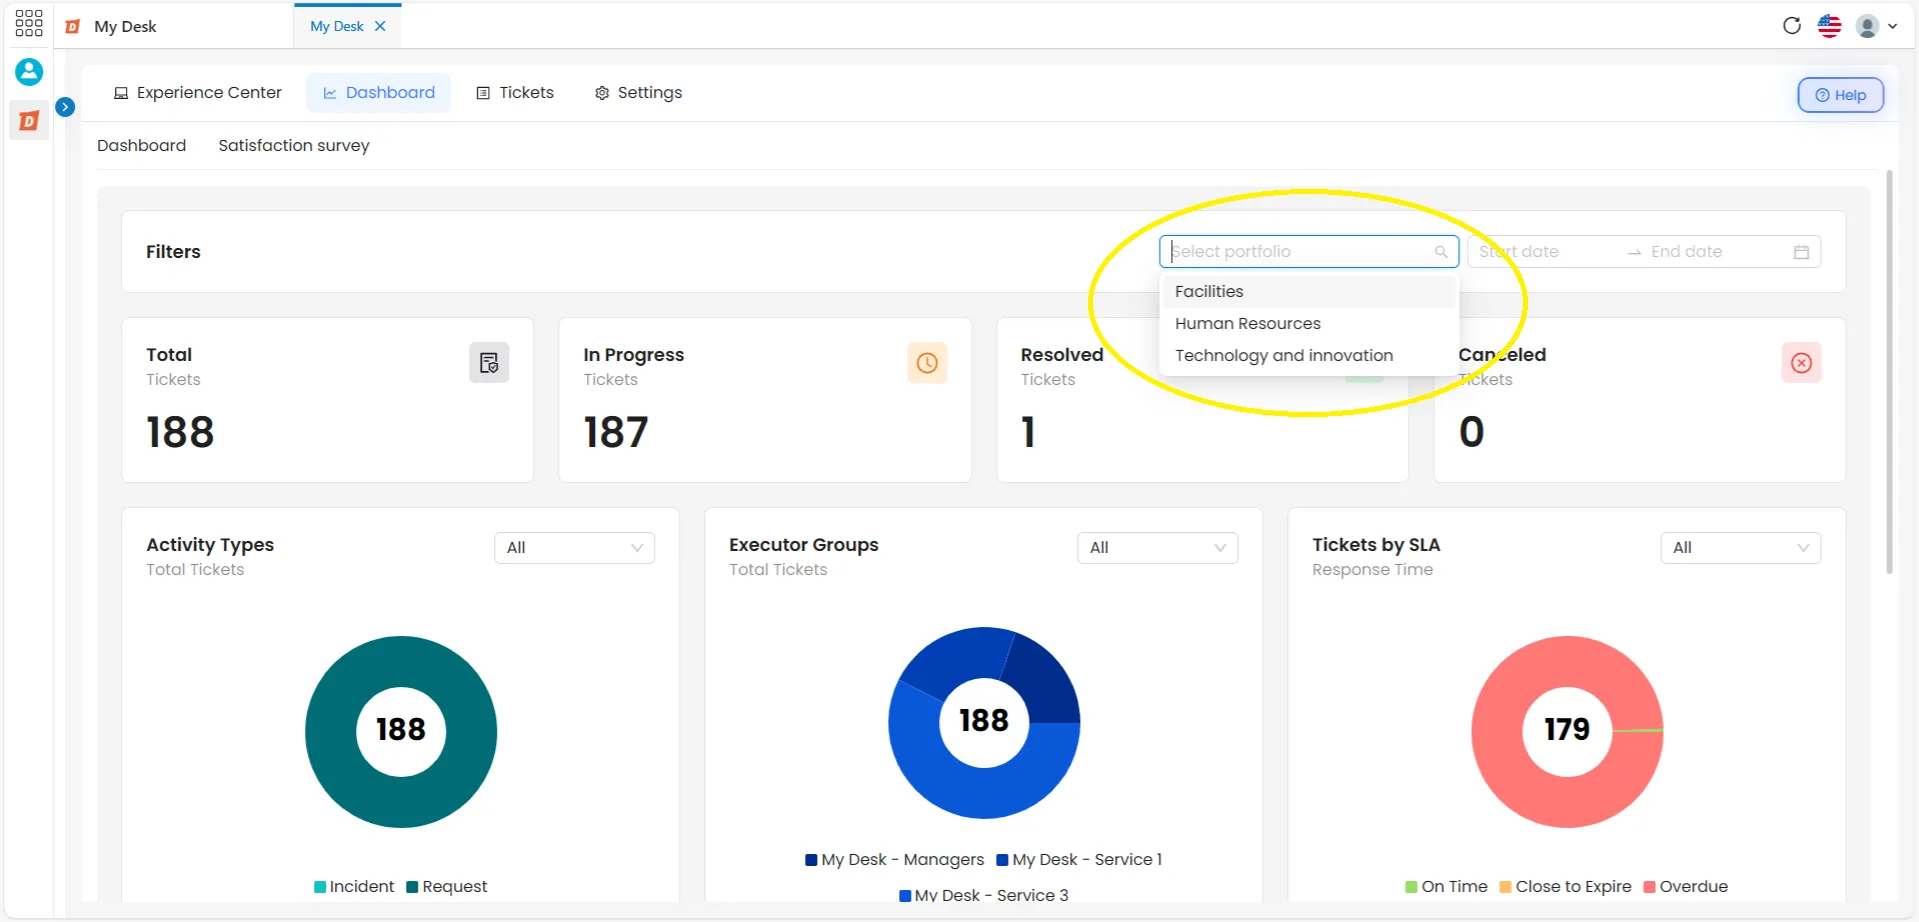Go to the Tickets menu item

coord(515,92)
